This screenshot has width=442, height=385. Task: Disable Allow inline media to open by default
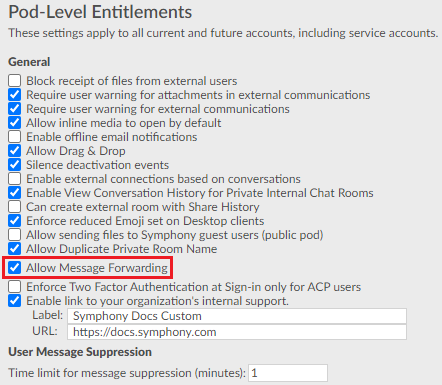click(x=15, y=123)
